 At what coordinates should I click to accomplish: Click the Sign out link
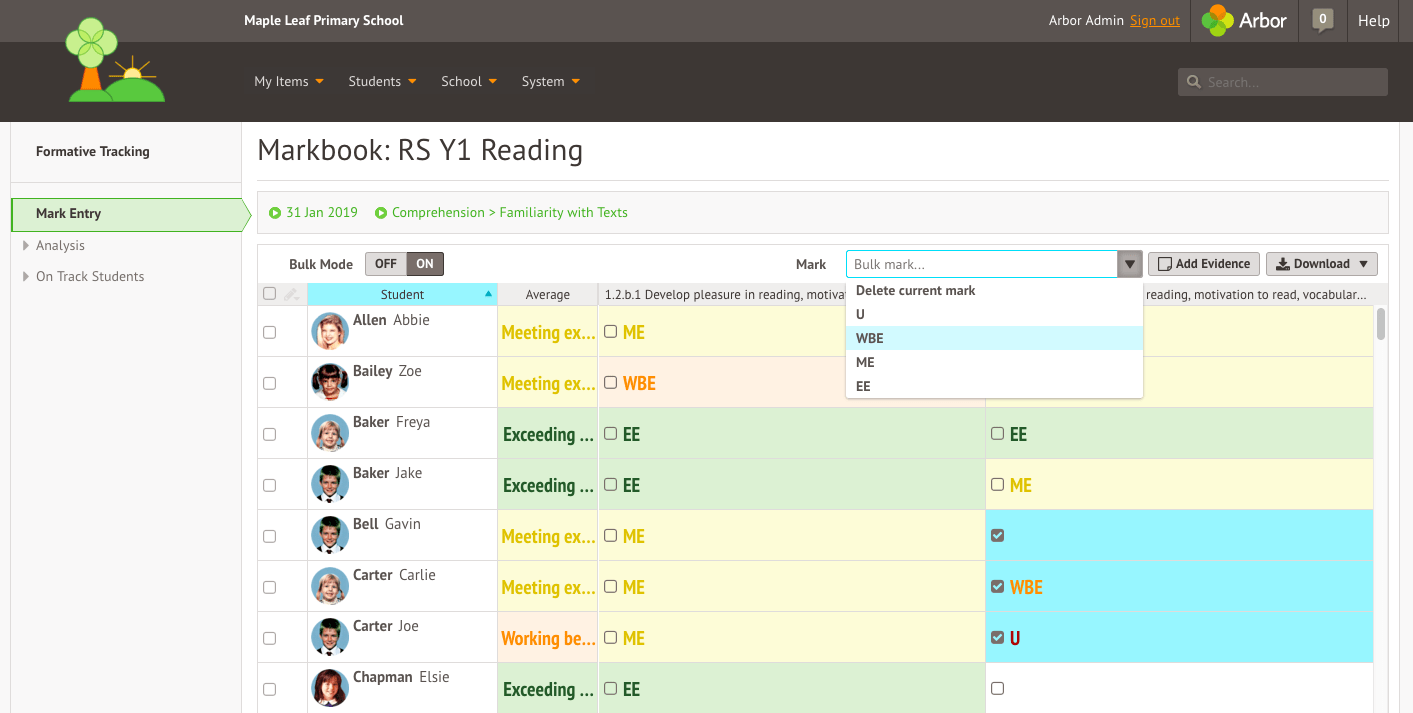1155,20
